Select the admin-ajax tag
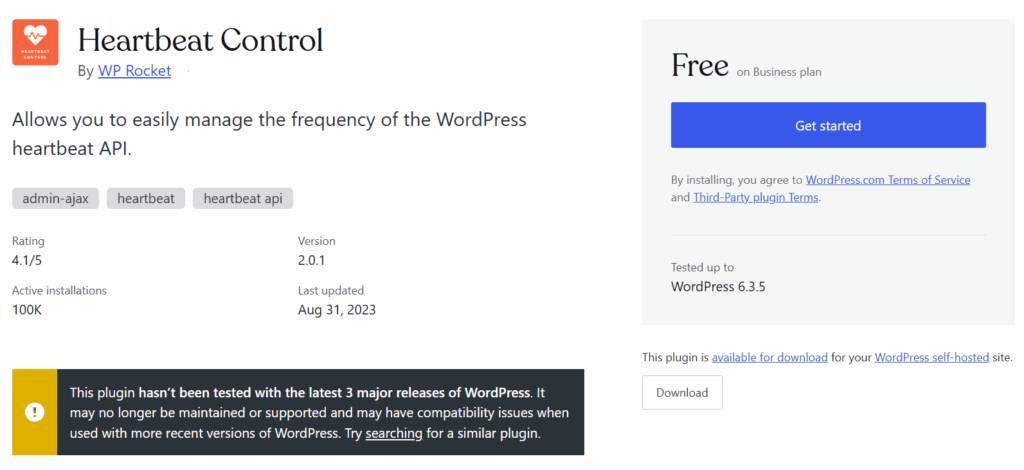 [55, 198]
